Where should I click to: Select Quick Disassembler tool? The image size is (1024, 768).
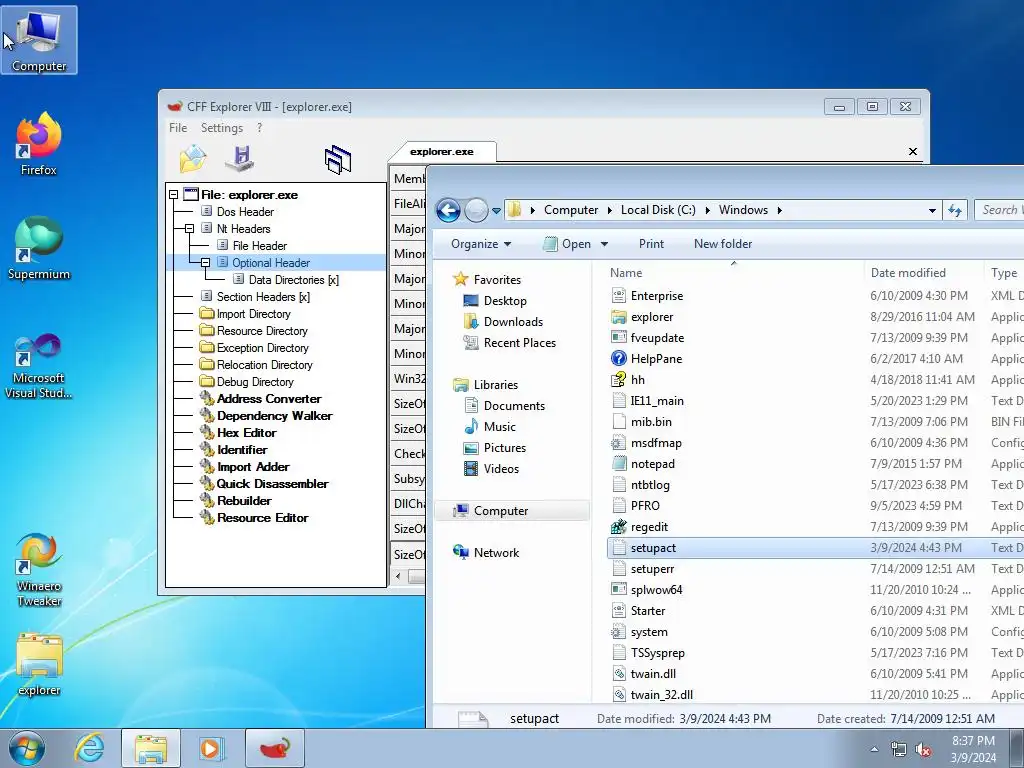point(272,483)
